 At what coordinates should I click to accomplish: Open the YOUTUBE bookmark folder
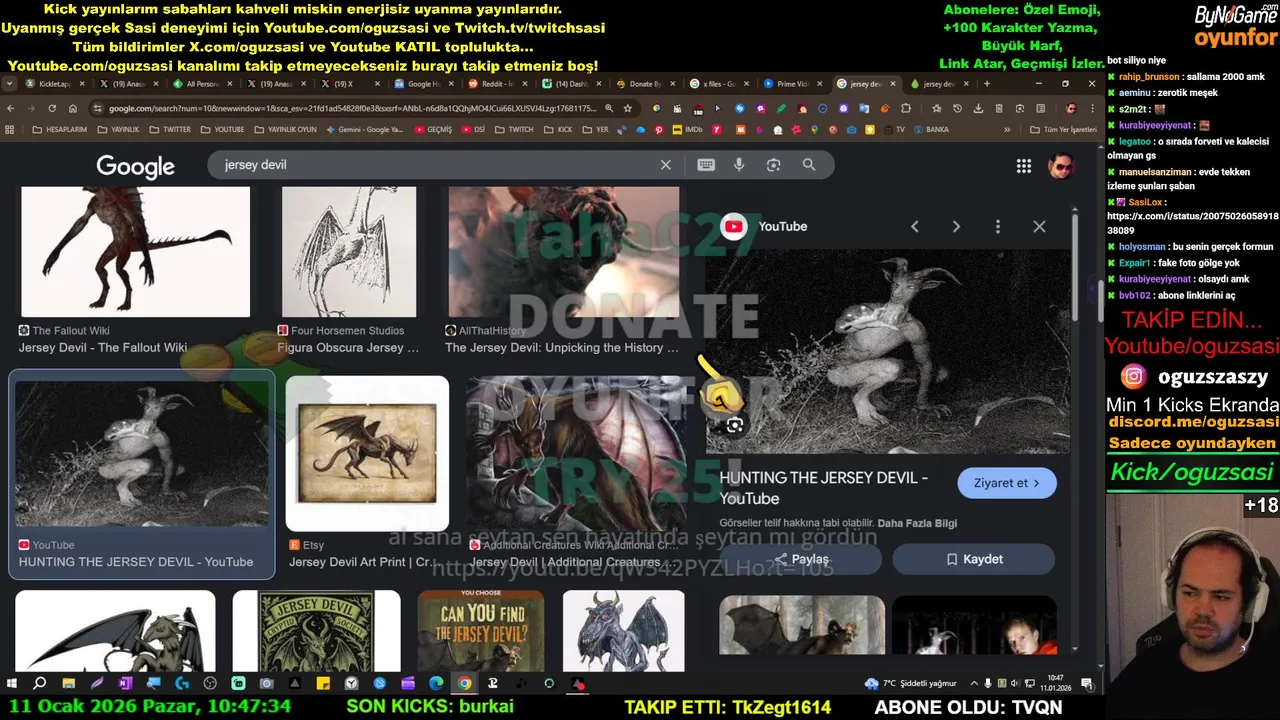(221, 130)
